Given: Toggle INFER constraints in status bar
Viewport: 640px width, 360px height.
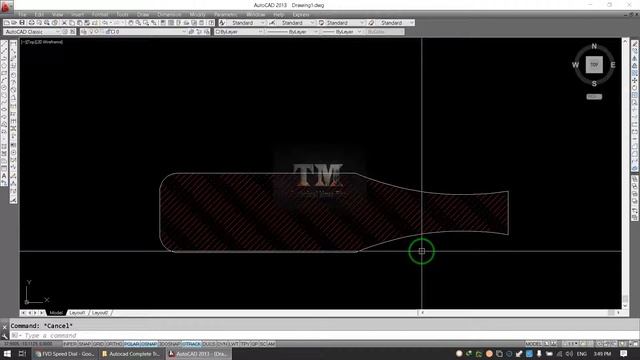Looking at the screenshot, I should click(x=70, y=344).
